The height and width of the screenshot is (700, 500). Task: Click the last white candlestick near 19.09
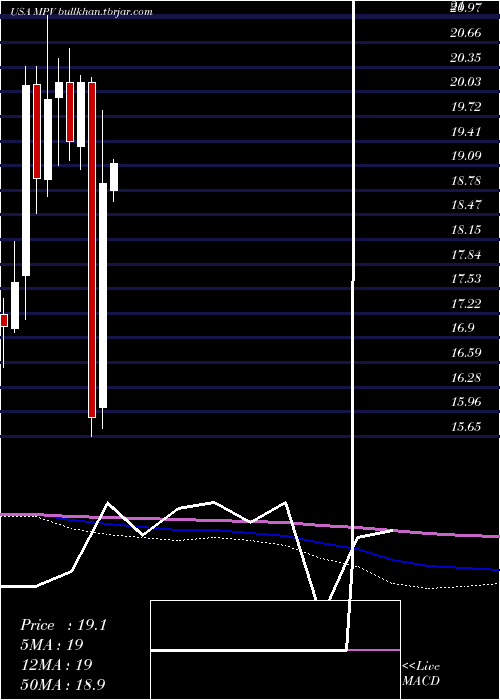114,177
